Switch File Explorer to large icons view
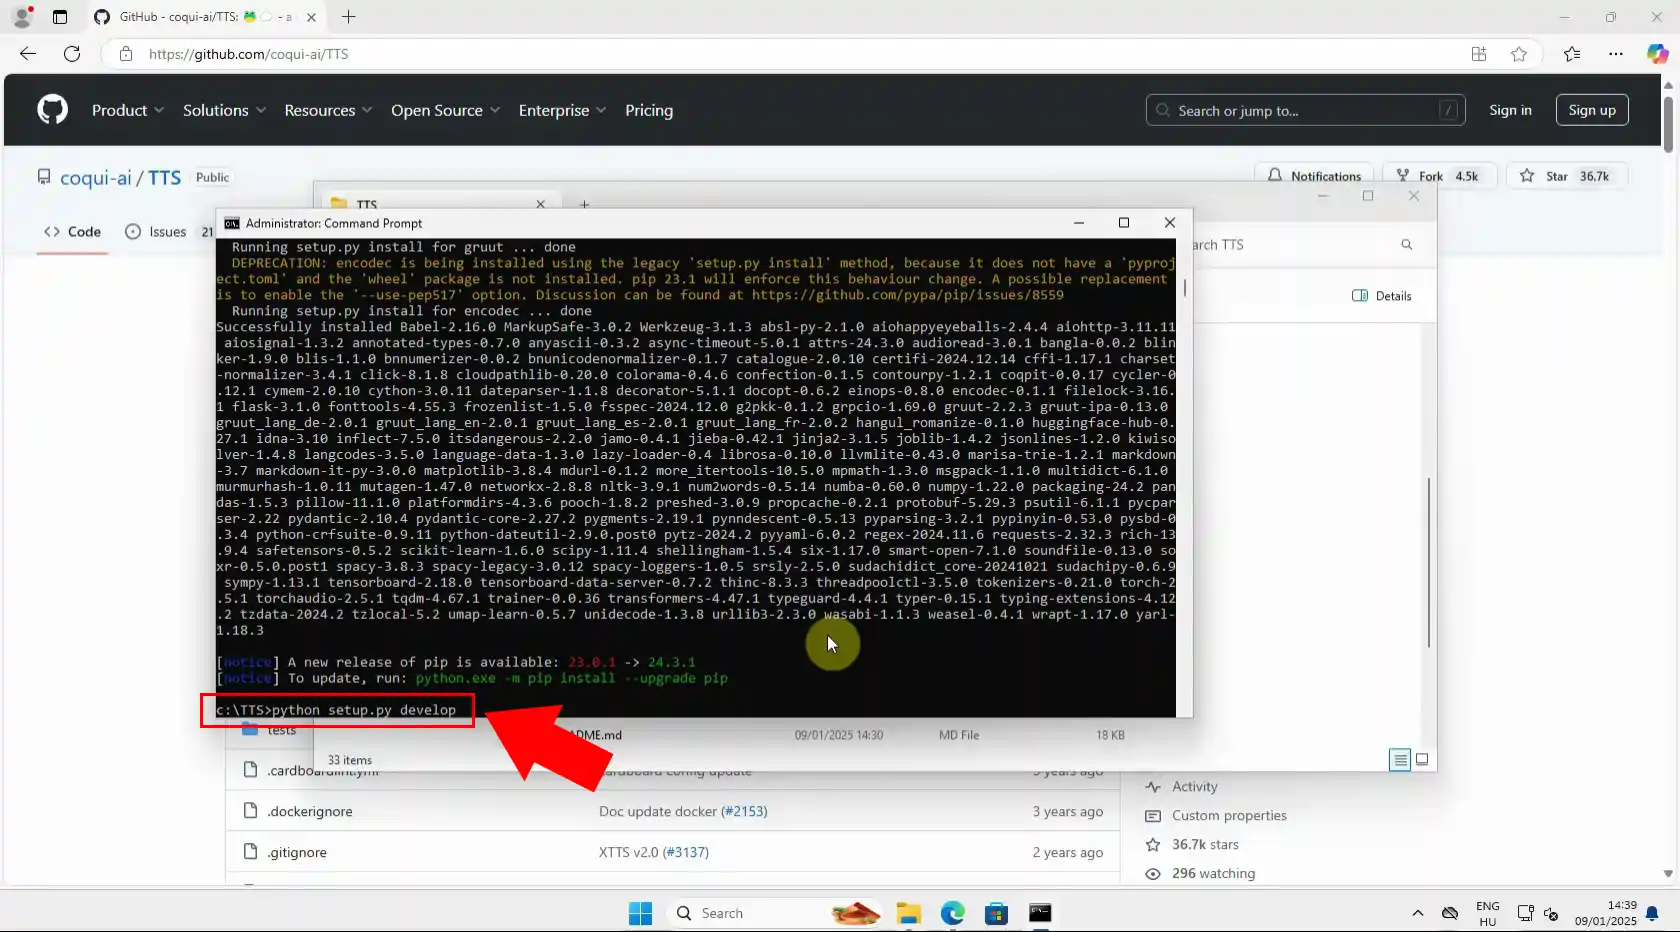Image resolution: width=1680 pixels, height=932 pixels. pos(1422,760)
